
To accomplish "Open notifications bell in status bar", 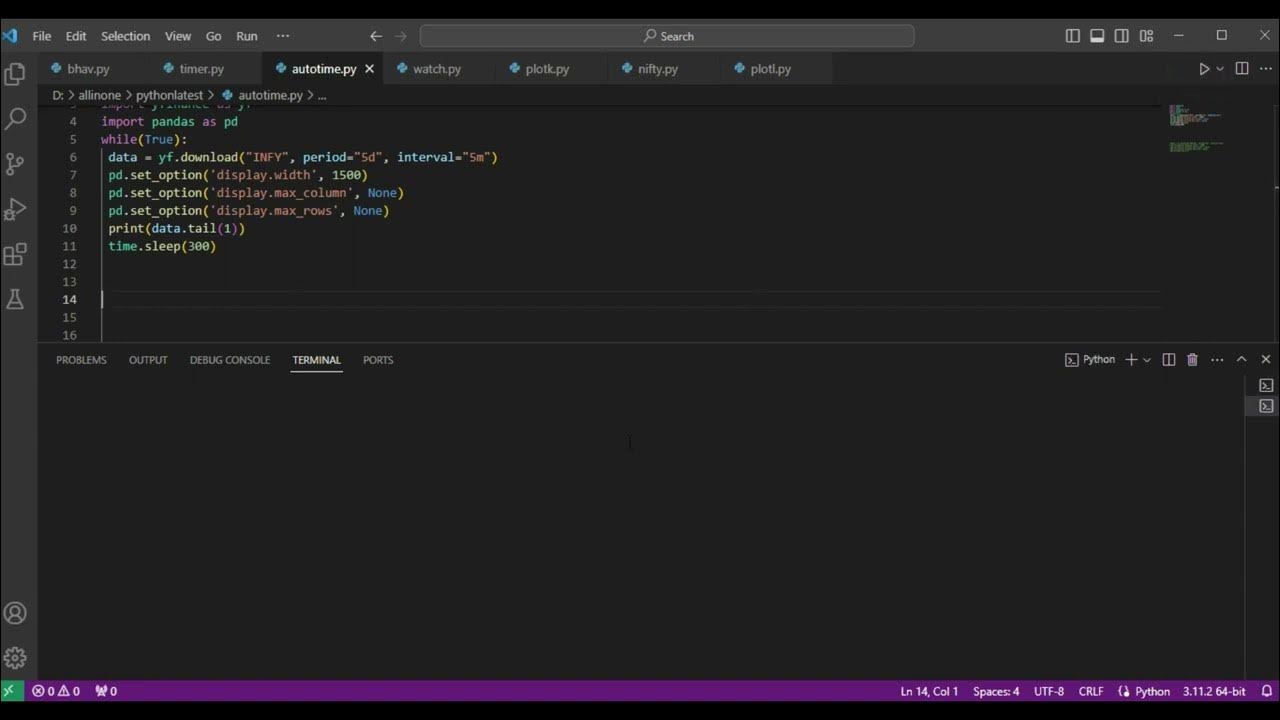I will pyautogui.click(x=1267, y=691).
